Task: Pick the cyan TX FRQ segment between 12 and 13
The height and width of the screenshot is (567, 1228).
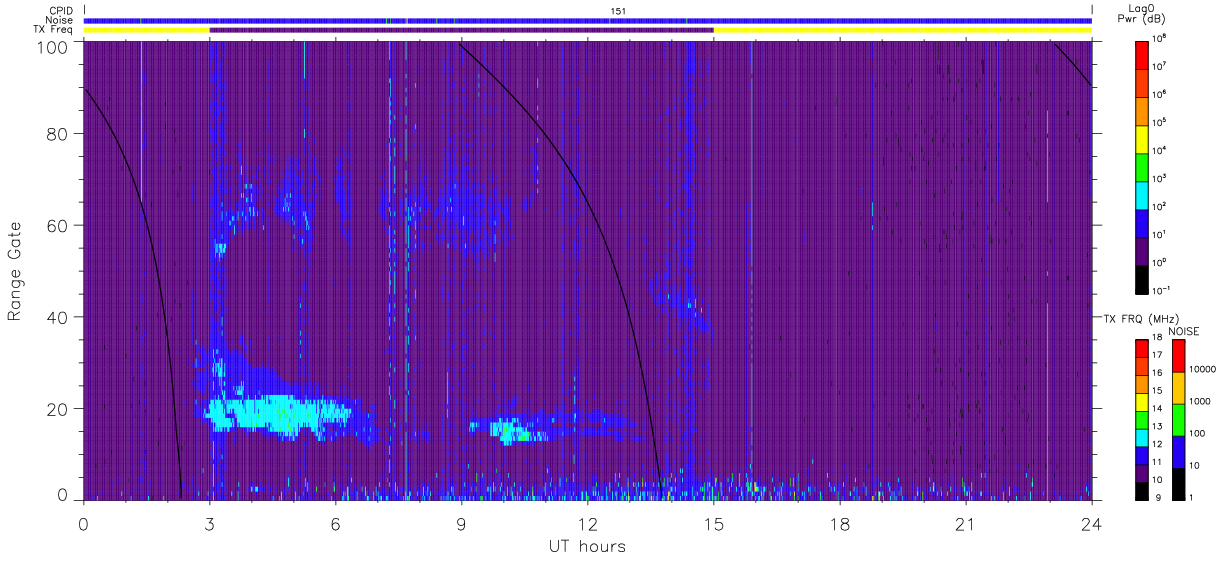Action: 1141,436
